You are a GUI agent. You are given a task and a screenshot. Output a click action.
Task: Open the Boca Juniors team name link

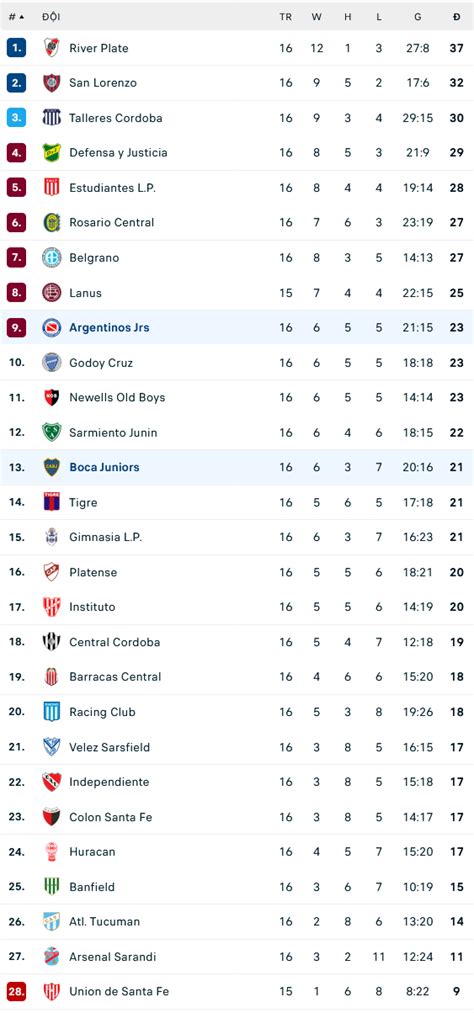(104, 467)
